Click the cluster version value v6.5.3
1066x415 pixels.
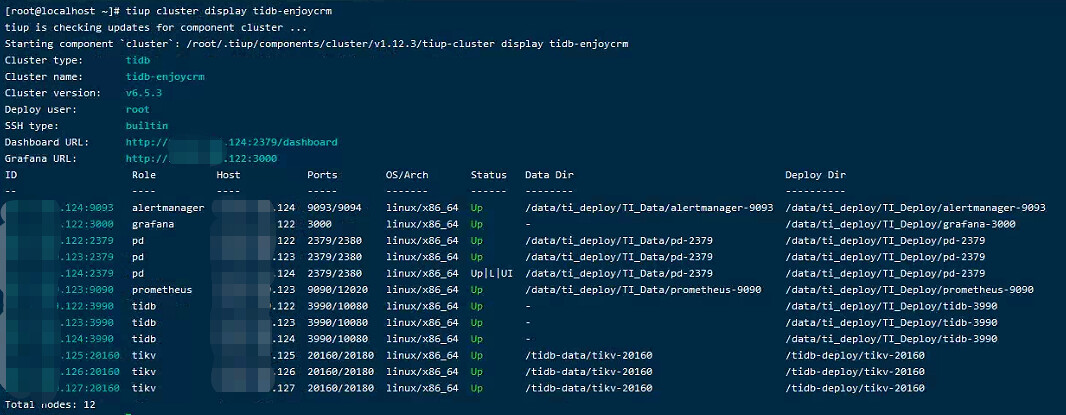(x=144, y=92)
